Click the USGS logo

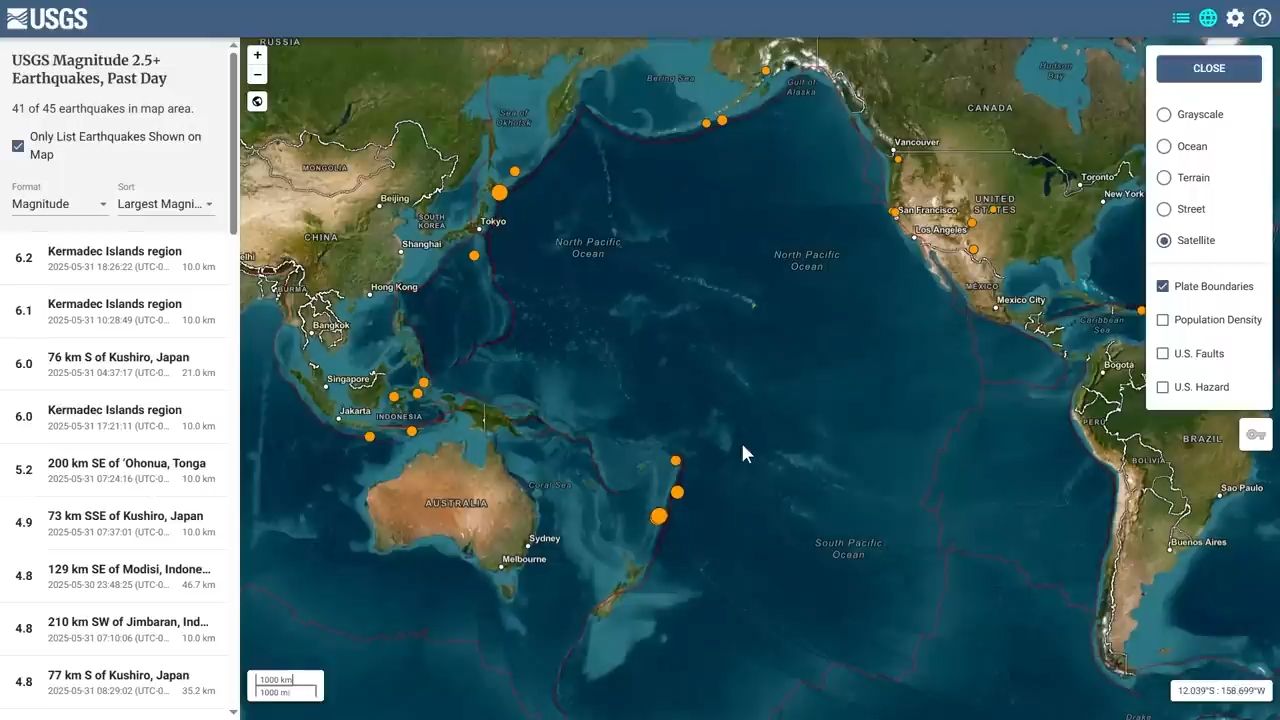[47, 18]
